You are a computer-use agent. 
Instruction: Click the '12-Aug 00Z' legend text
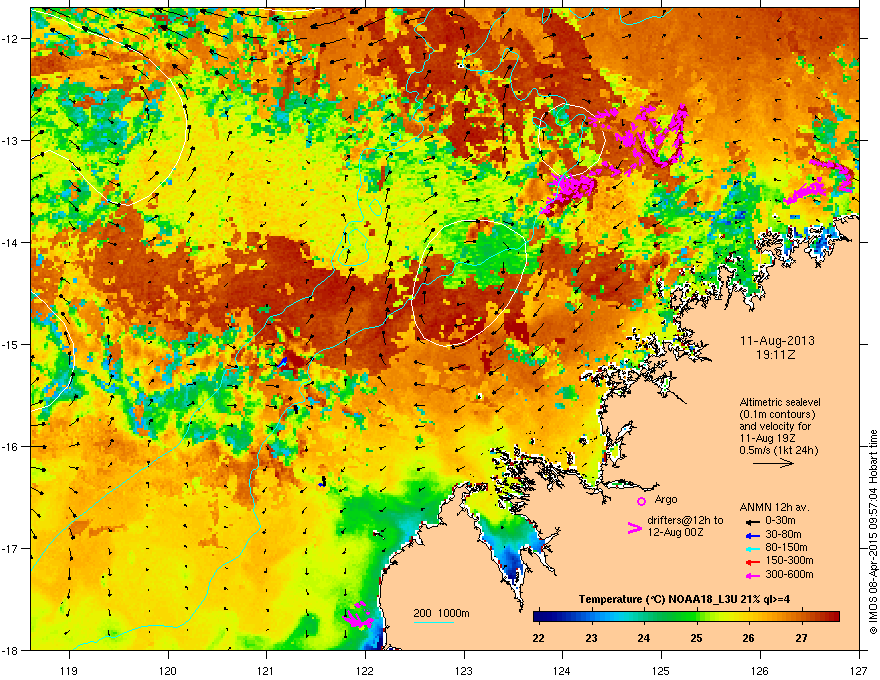(x=675, y=532)
